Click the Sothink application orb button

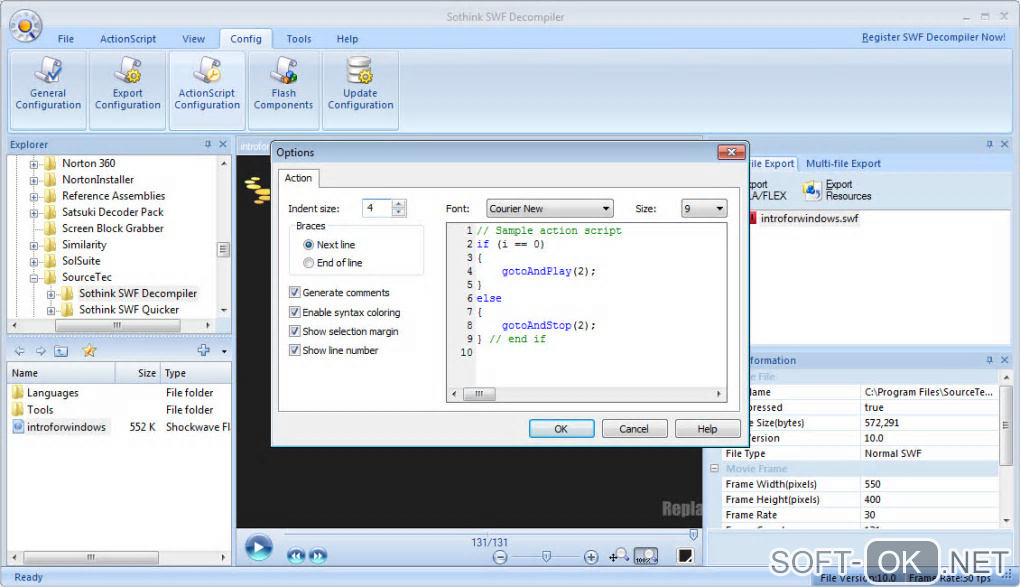[25, 27]
